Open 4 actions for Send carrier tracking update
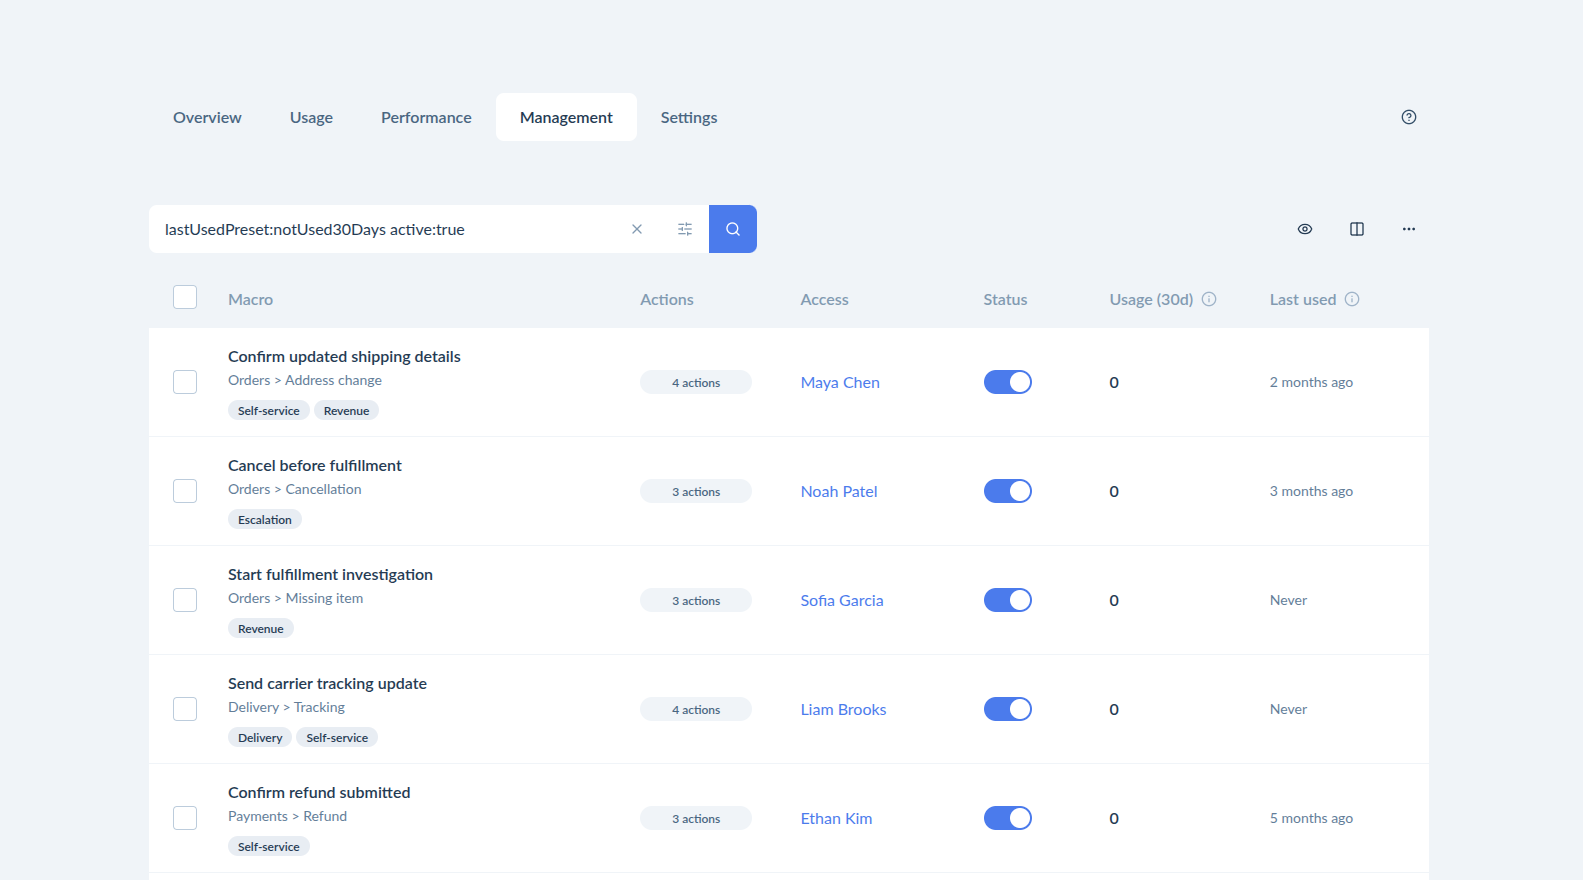 pyautogui.click(x=696, y=709)
